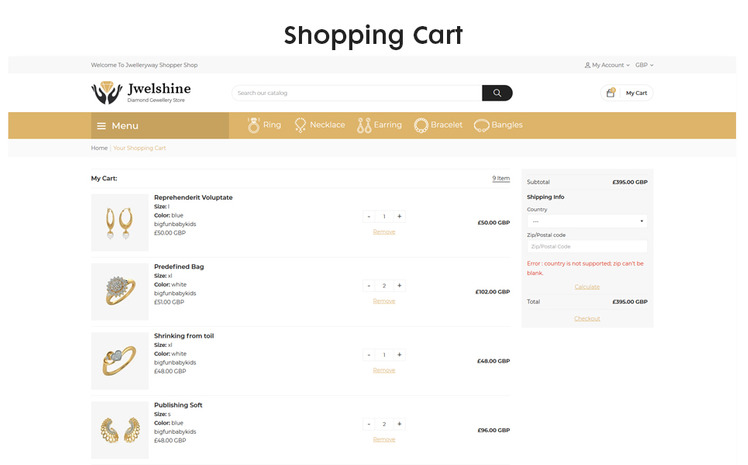Image resolution: width=748 pixels, height=465 pixels.
Task: Click the Your Shopping Cart breadcrumb
Action: click(x=140, y=148)
